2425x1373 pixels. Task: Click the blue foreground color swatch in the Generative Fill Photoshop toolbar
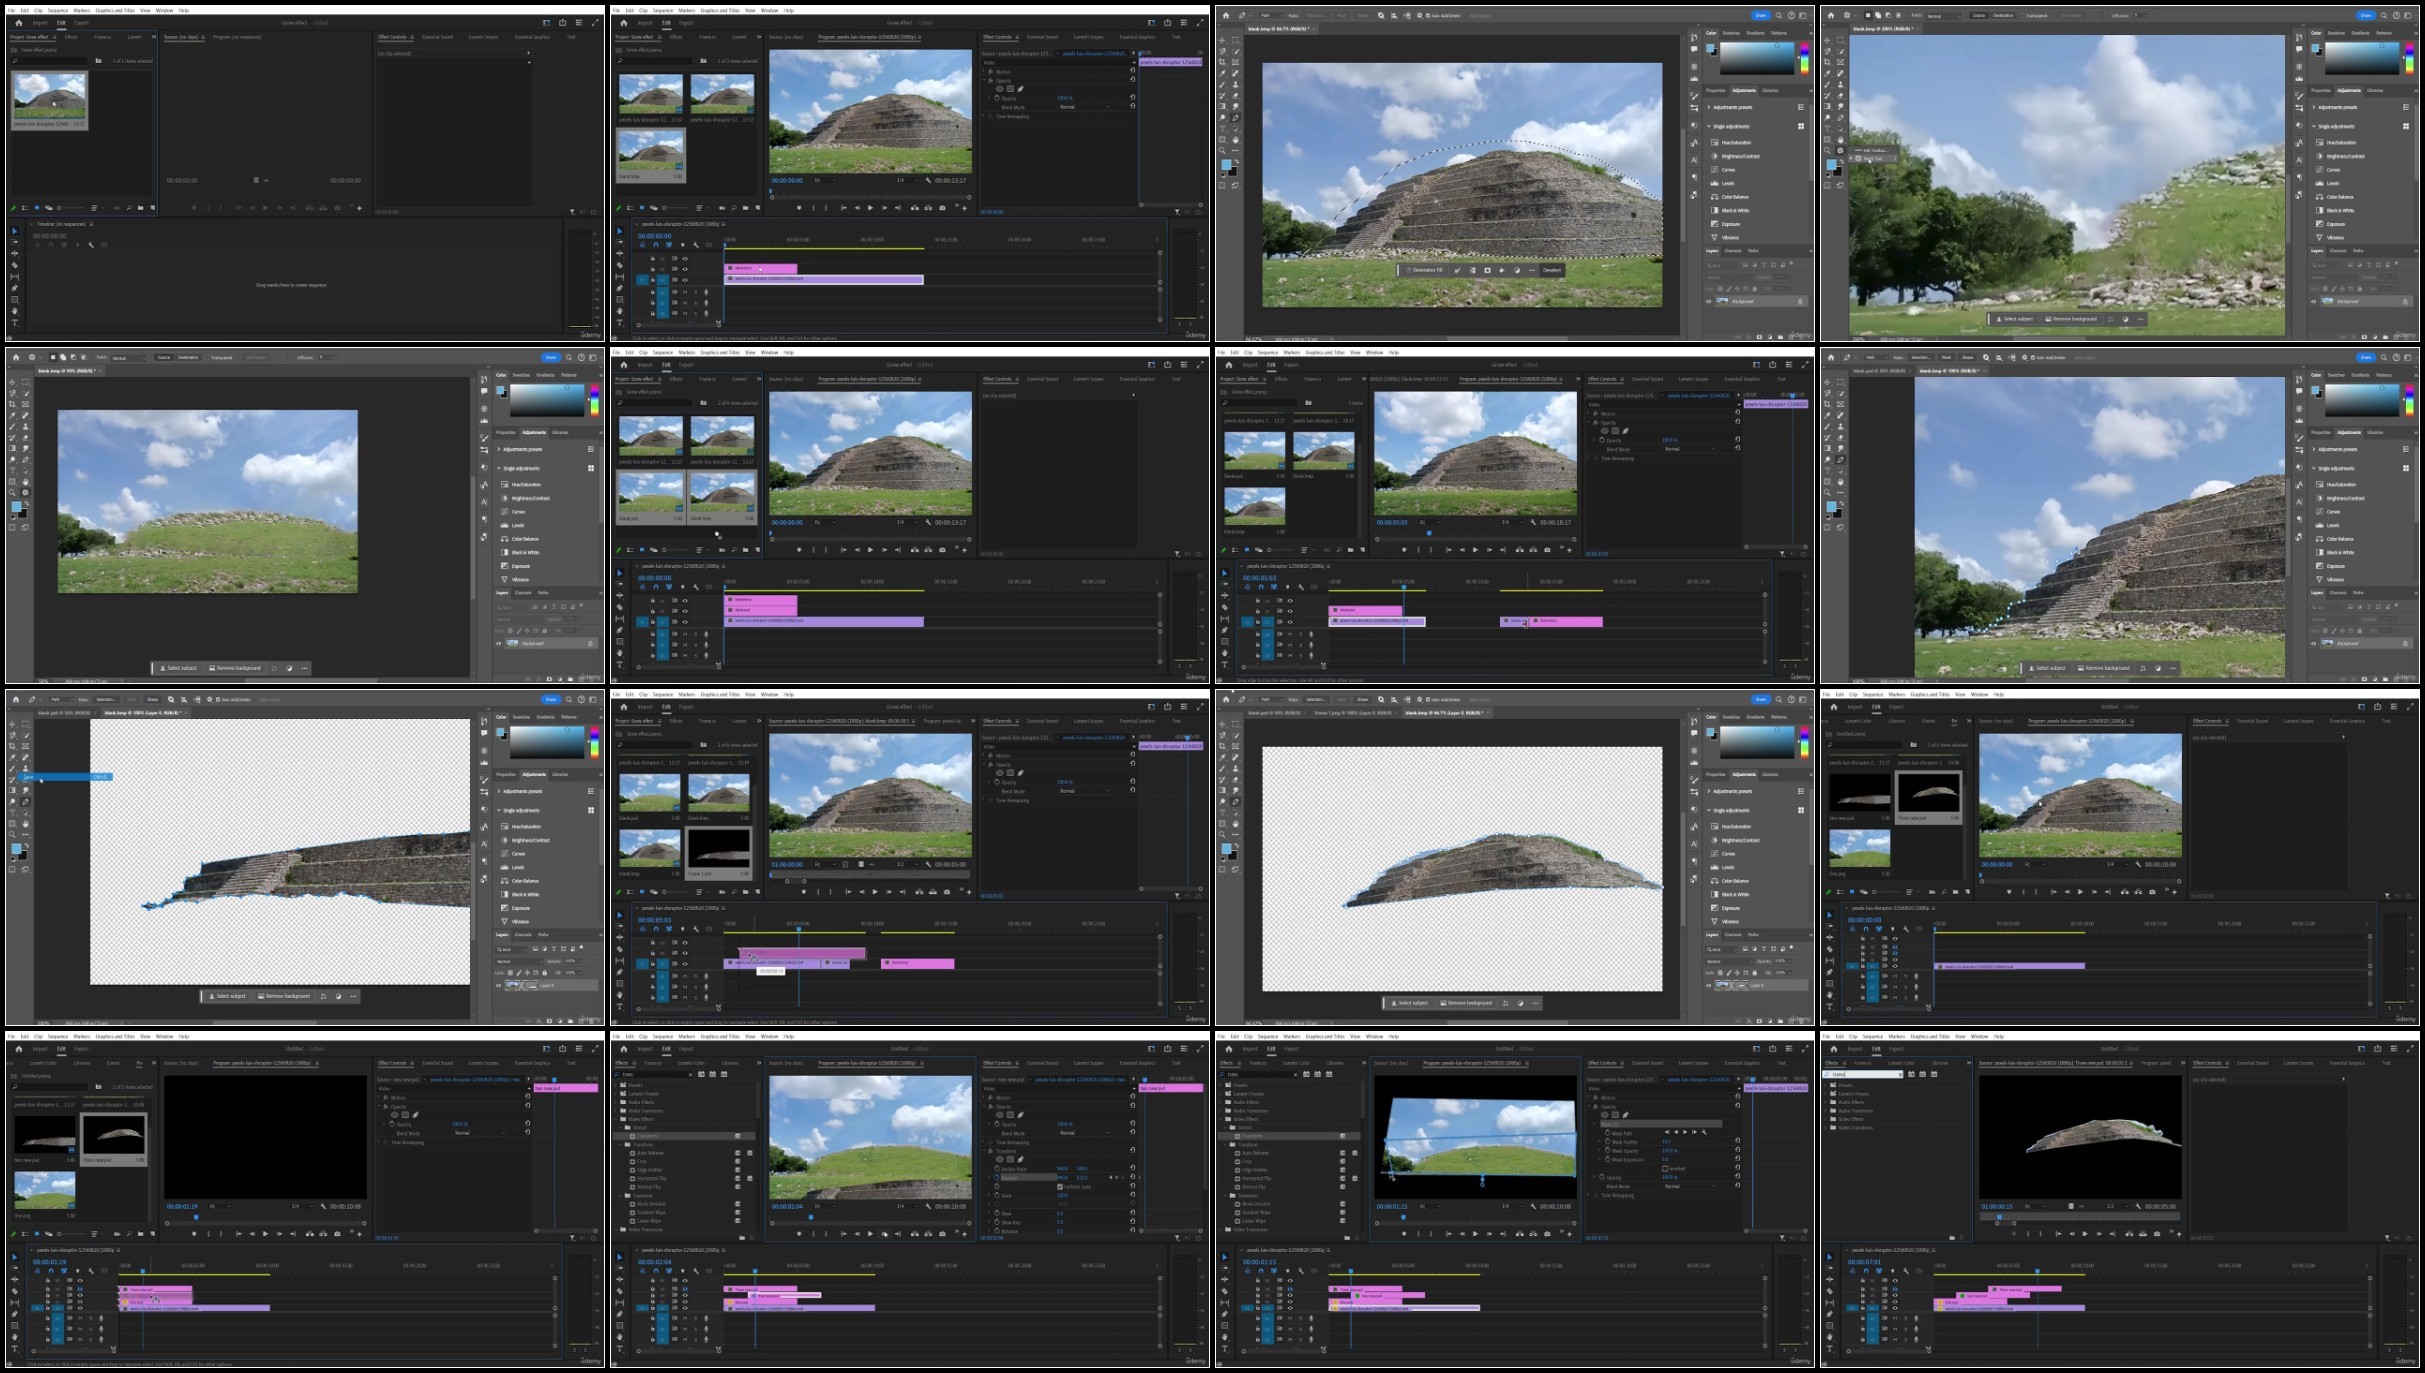(x=1226, y=164)
